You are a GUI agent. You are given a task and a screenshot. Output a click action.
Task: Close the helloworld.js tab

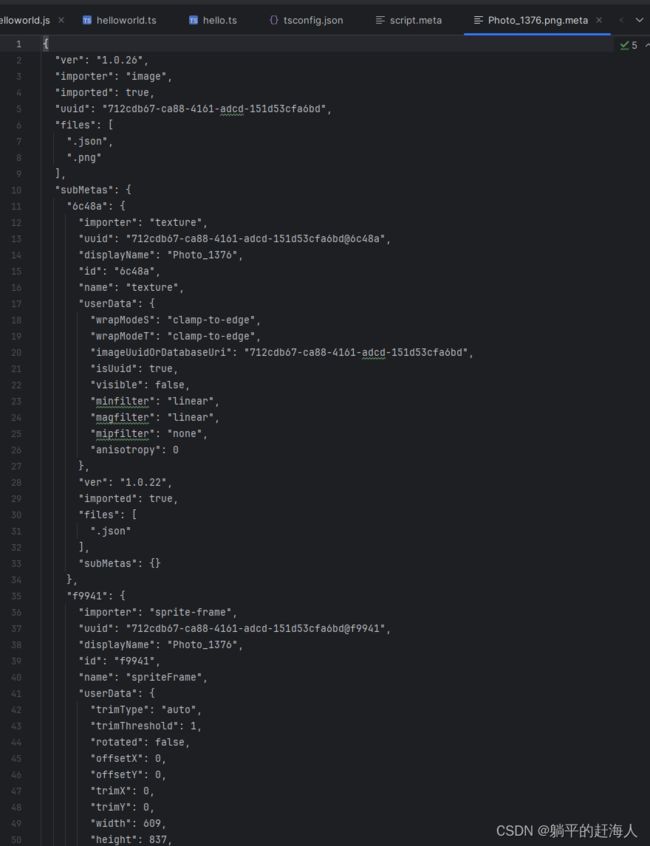[61, 20]
